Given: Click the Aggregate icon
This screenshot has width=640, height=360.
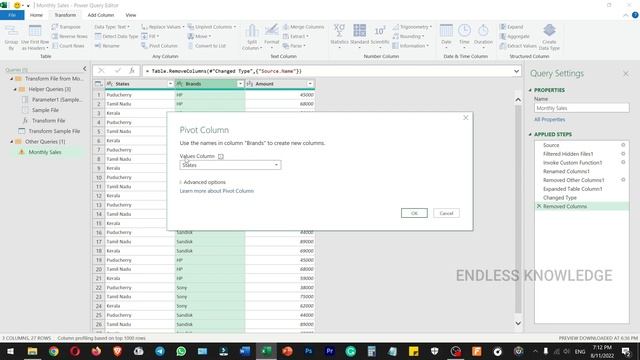Looking at the screenshot, I should pyautogui.click(x=503, y=36).
